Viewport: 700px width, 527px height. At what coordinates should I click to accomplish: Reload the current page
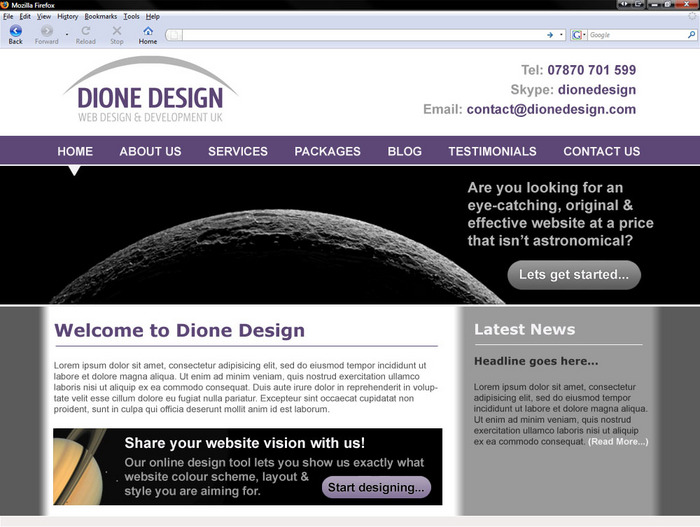pos(86,31)
